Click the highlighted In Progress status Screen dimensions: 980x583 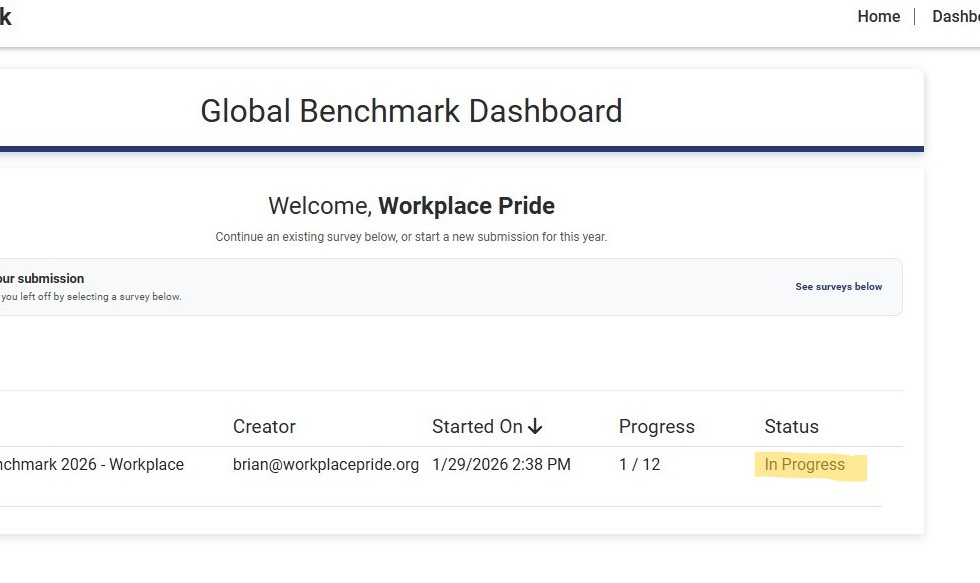[x=805, y=465]
